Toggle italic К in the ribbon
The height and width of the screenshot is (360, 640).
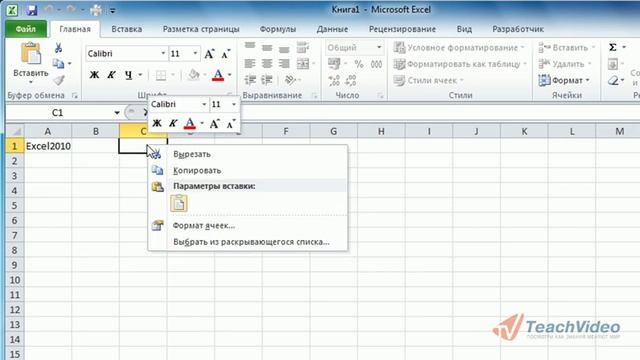[x=111, y=75]
